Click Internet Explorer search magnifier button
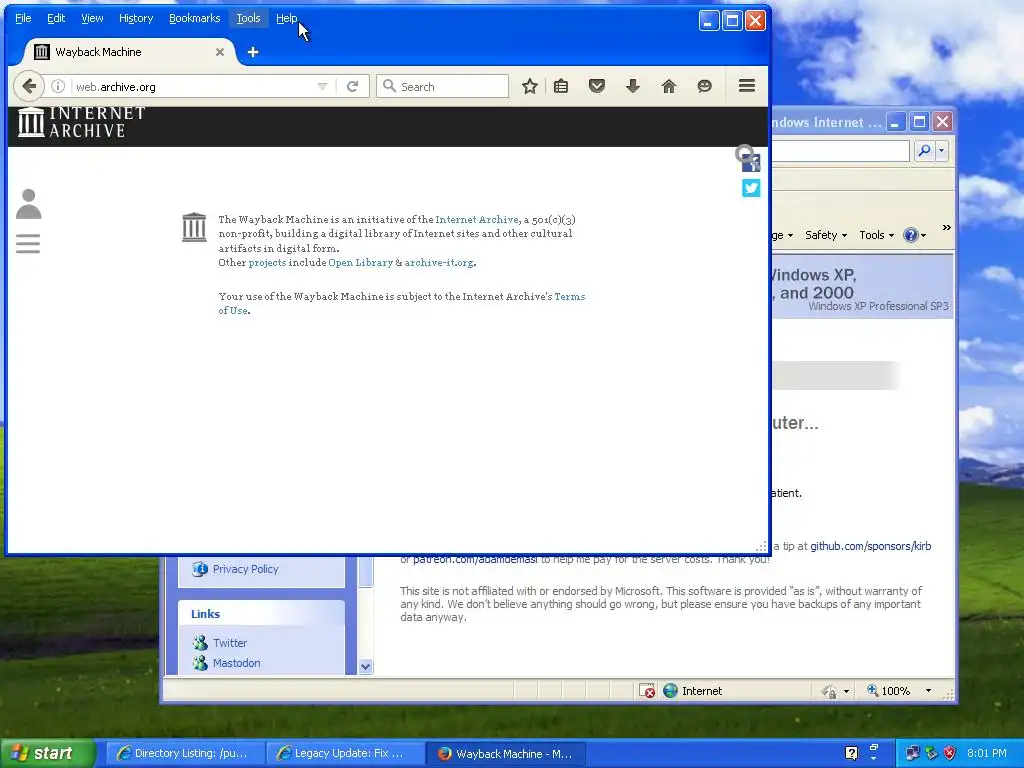Viewport: 1024px width, 768px height. 924,151
